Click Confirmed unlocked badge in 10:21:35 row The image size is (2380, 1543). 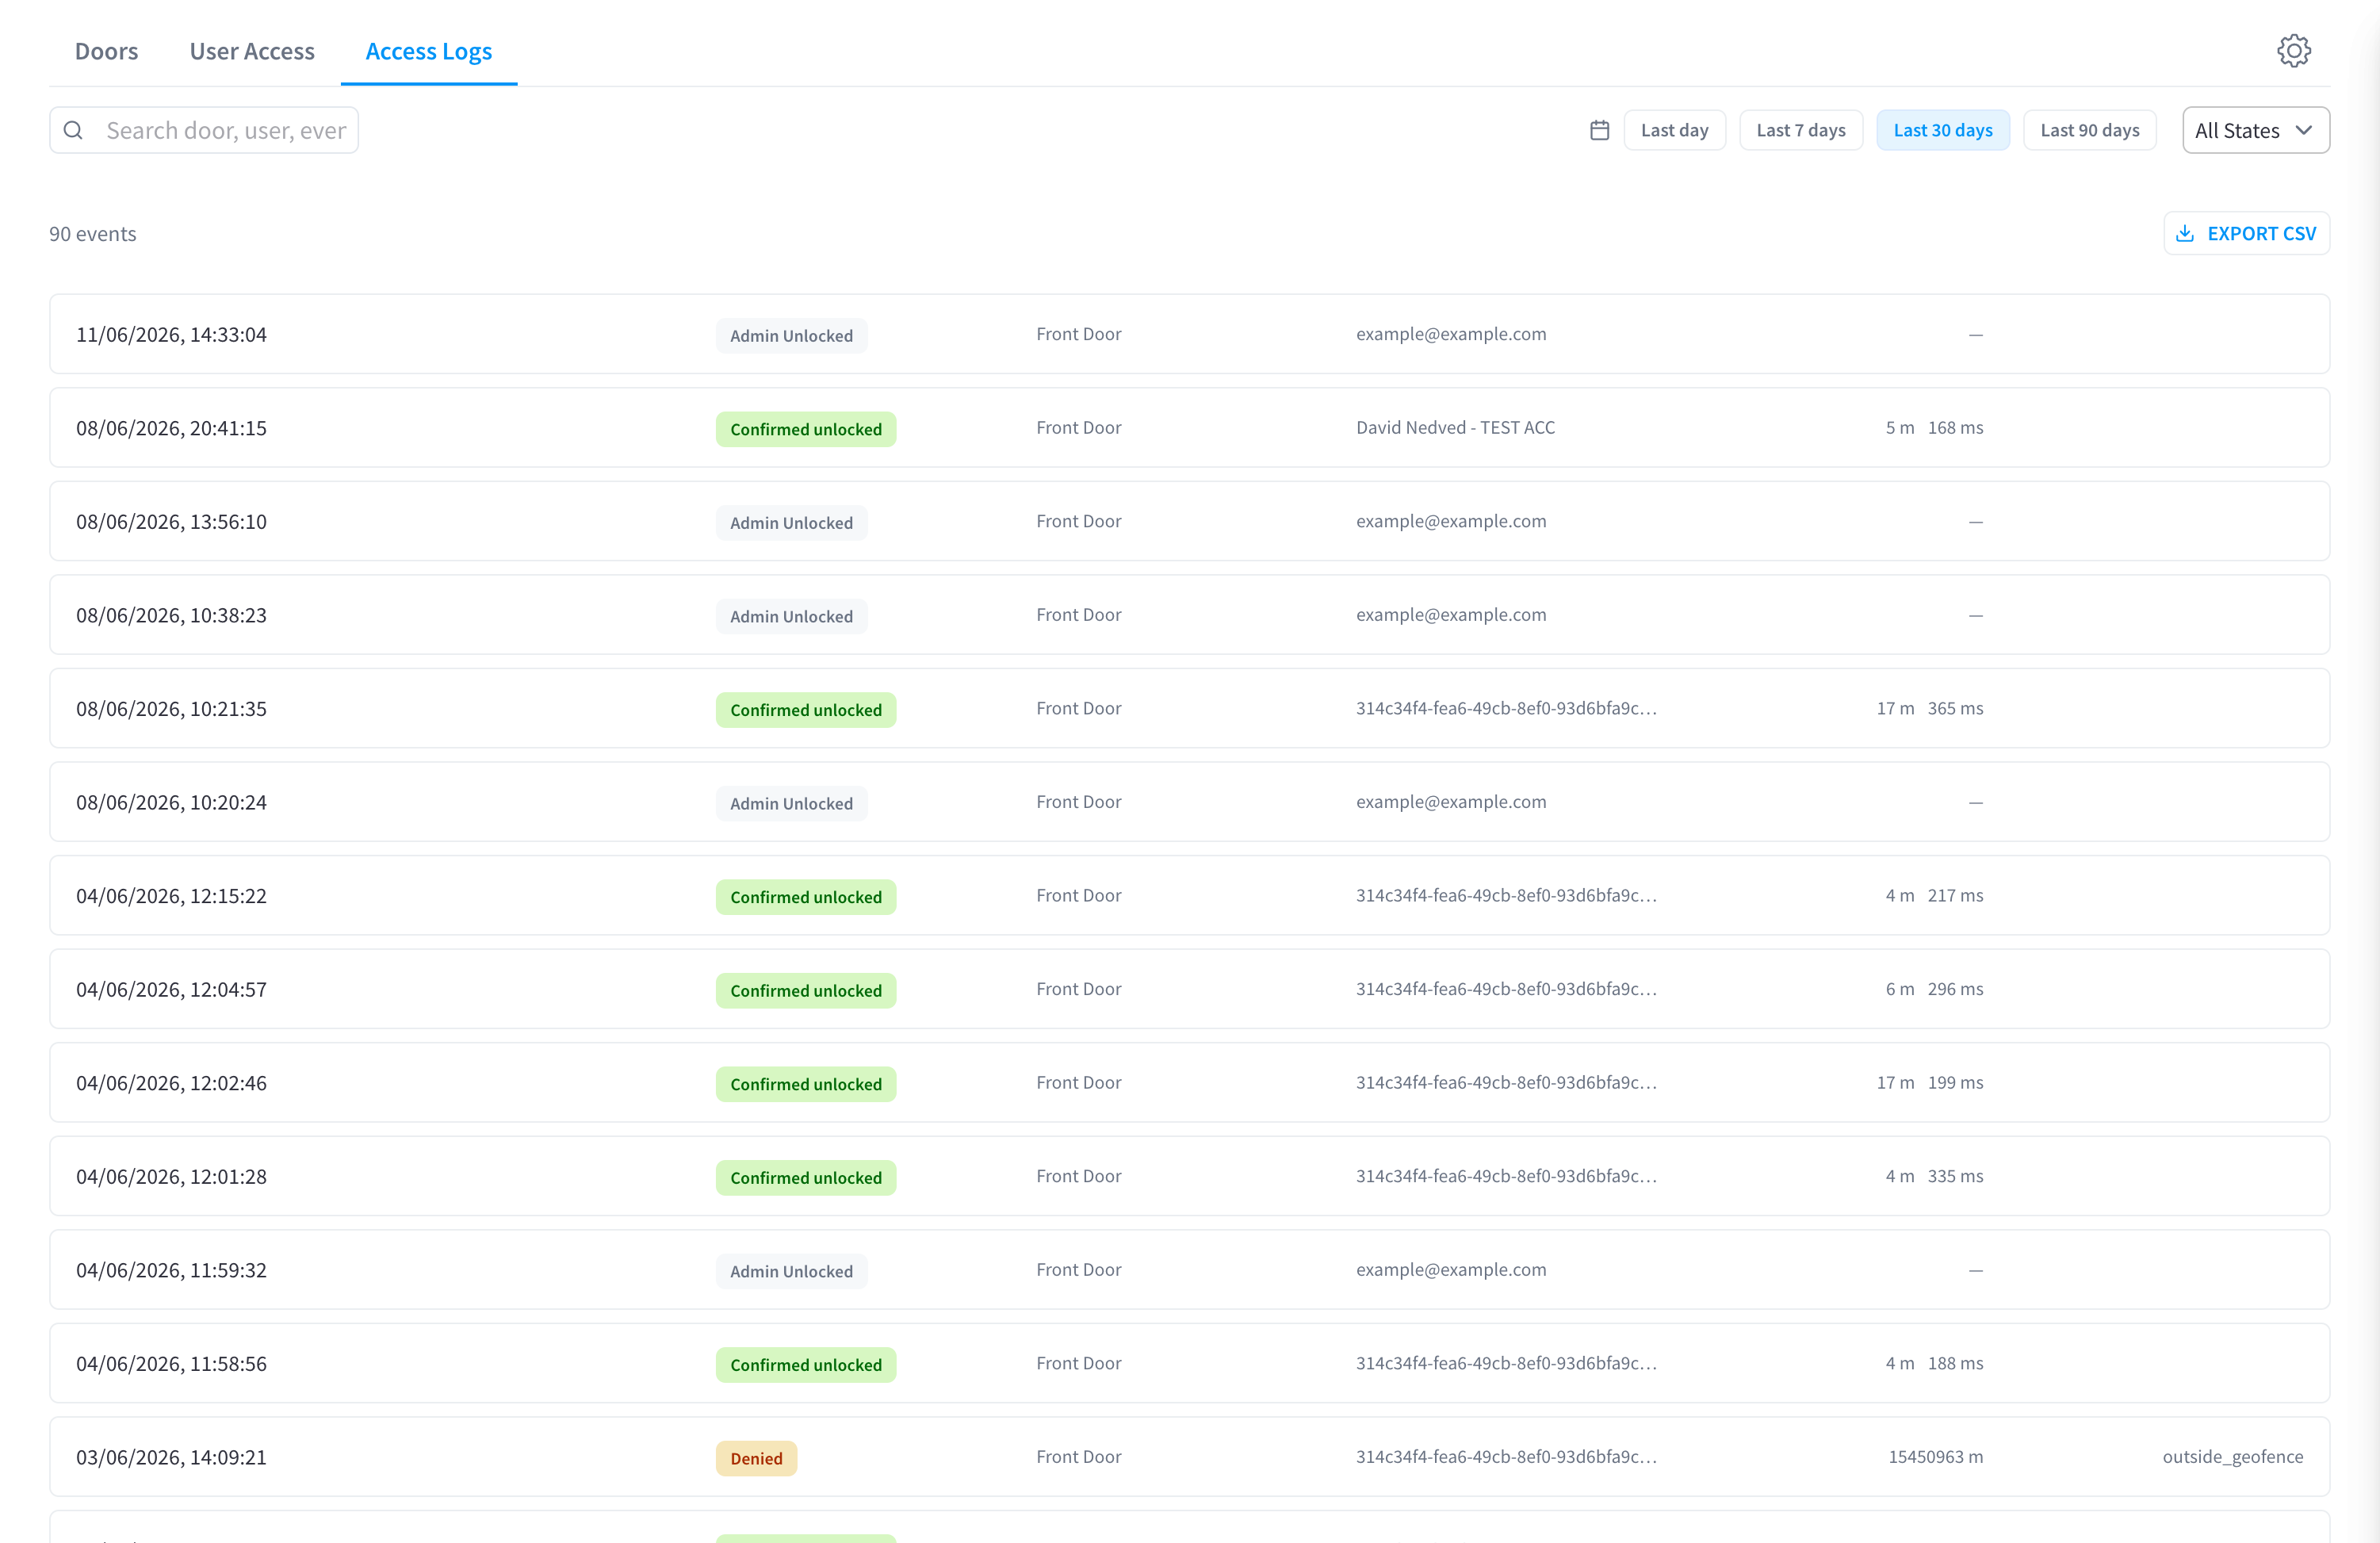[806, 710]
